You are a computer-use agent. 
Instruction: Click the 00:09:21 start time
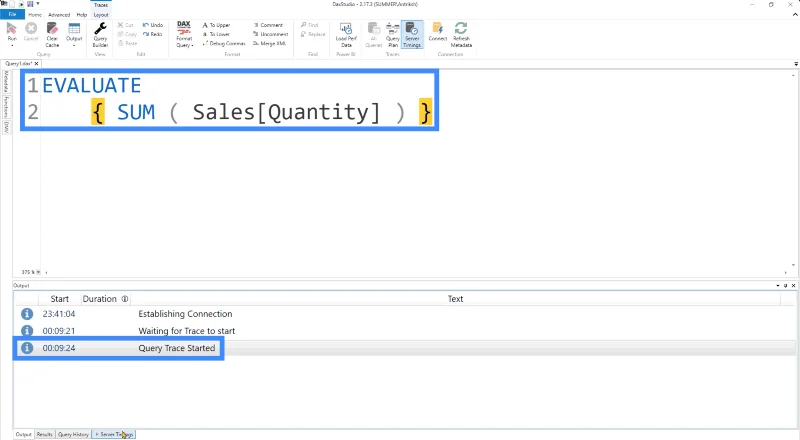point(59,331)
